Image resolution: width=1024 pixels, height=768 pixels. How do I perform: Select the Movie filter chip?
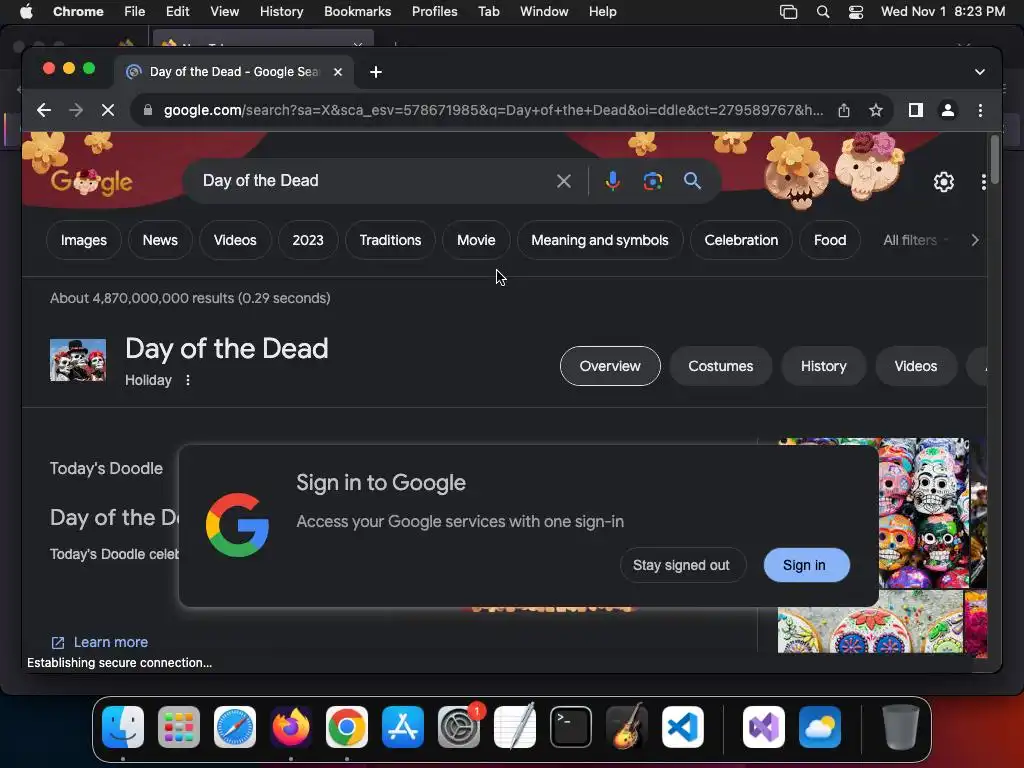coord(476,240)
